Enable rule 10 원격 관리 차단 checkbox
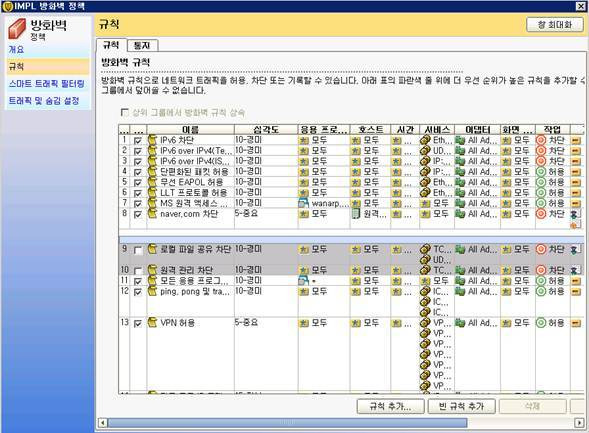 pos(138,271)
